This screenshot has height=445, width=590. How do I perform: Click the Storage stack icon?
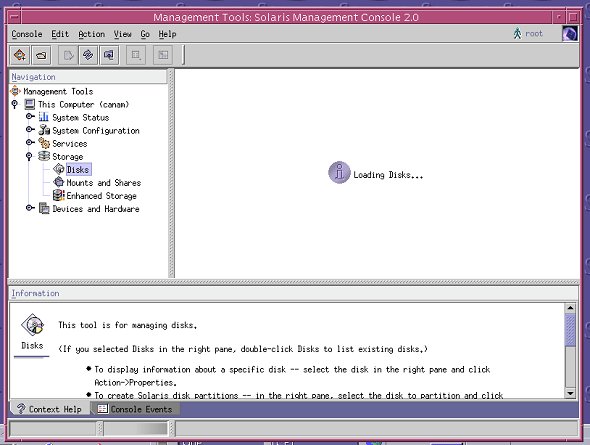pyautogui.click(x=44, y=156)
